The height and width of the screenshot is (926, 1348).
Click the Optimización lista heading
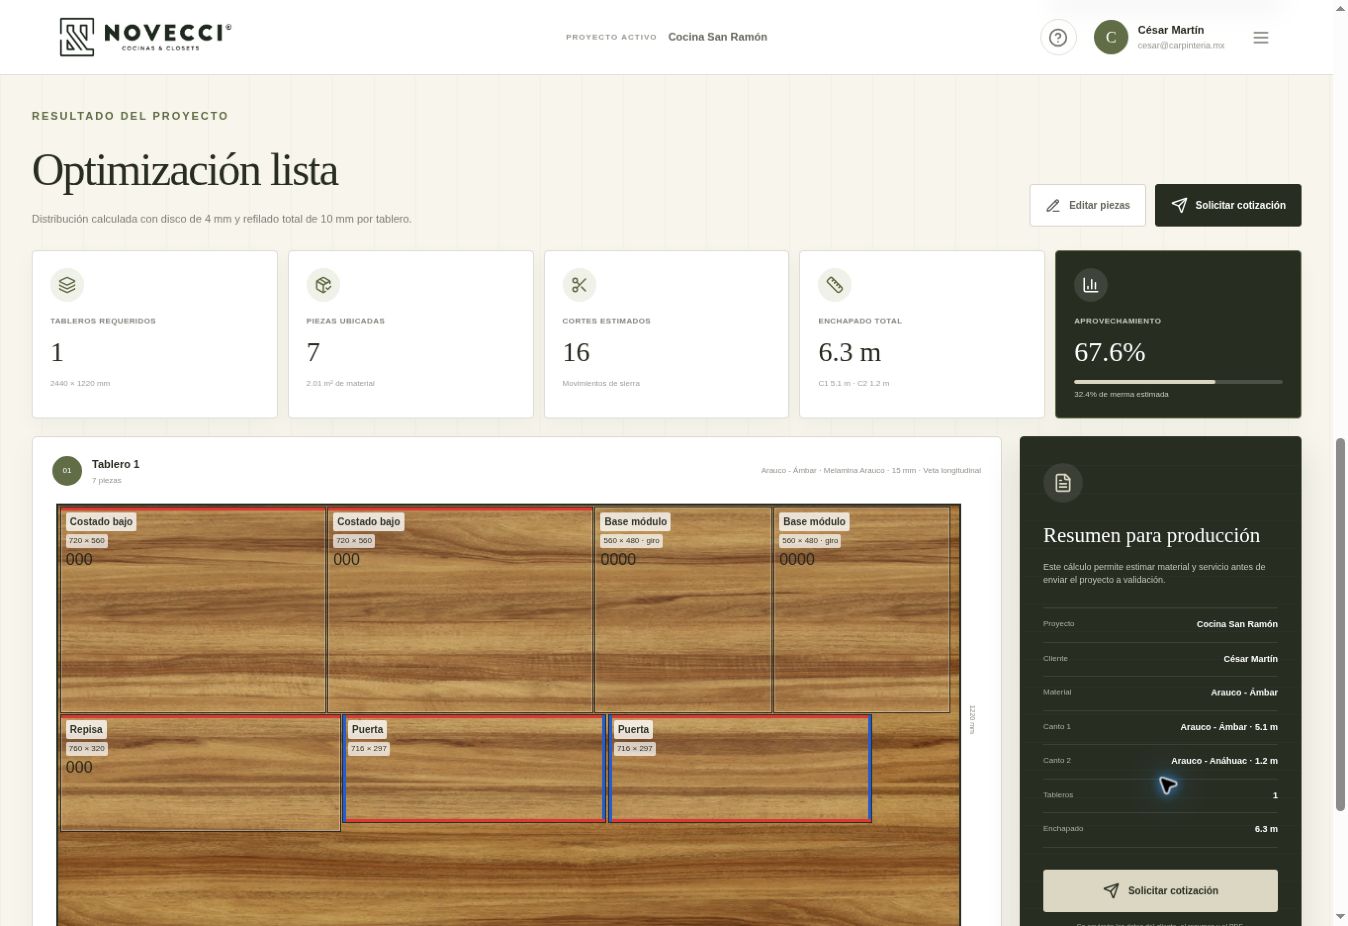[x=185, y=170]
